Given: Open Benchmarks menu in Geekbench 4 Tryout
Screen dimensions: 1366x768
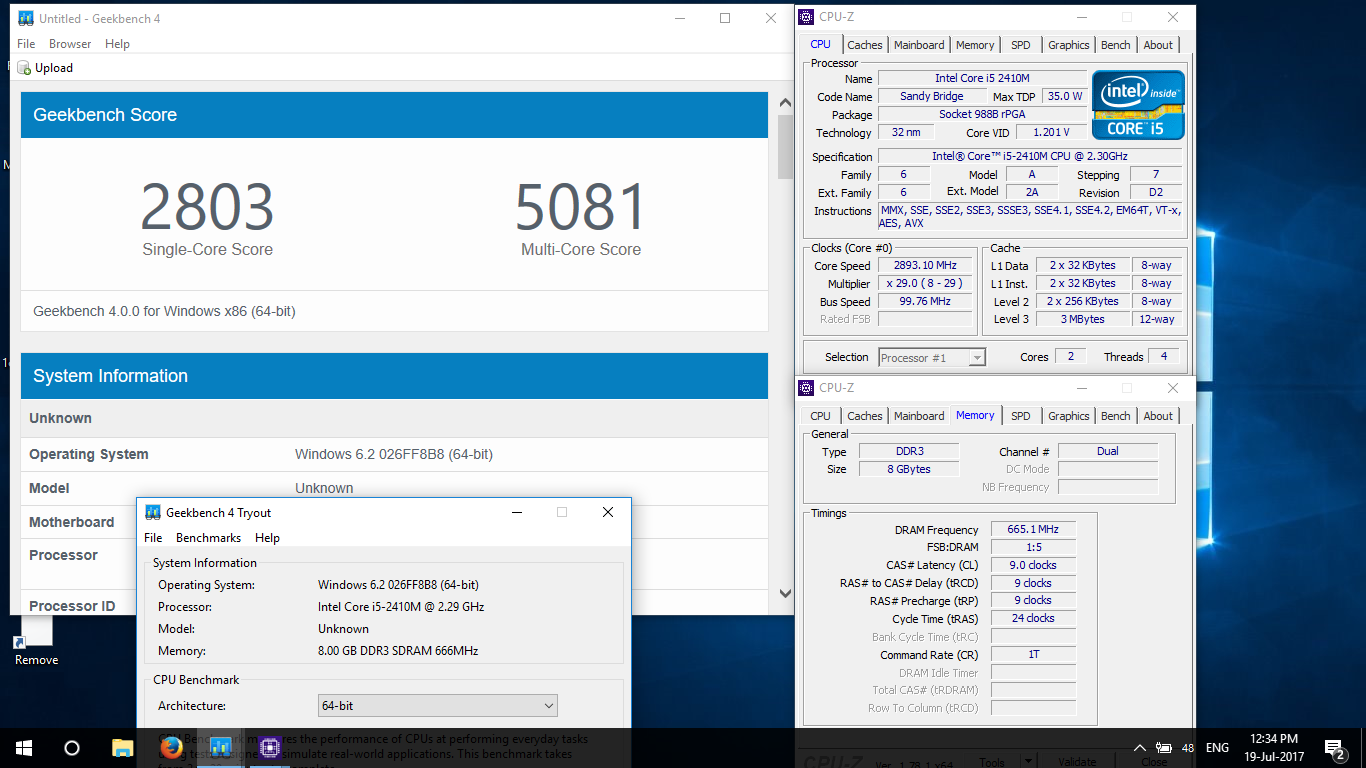Looking at the screenshot, I should click(x=208, y=538).
